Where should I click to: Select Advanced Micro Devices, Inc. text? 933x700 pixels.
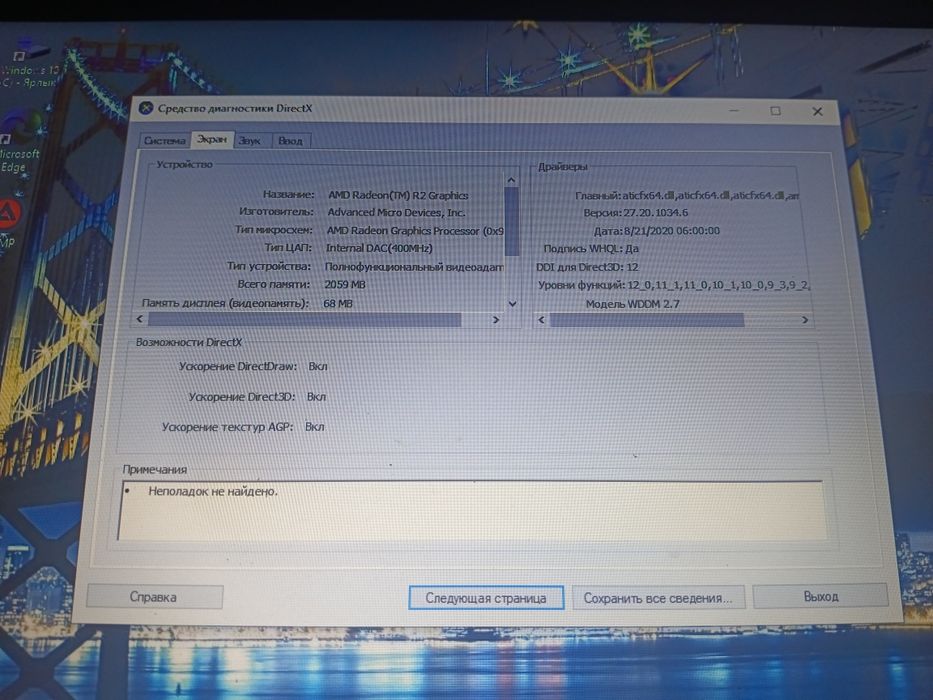[396, 212]
